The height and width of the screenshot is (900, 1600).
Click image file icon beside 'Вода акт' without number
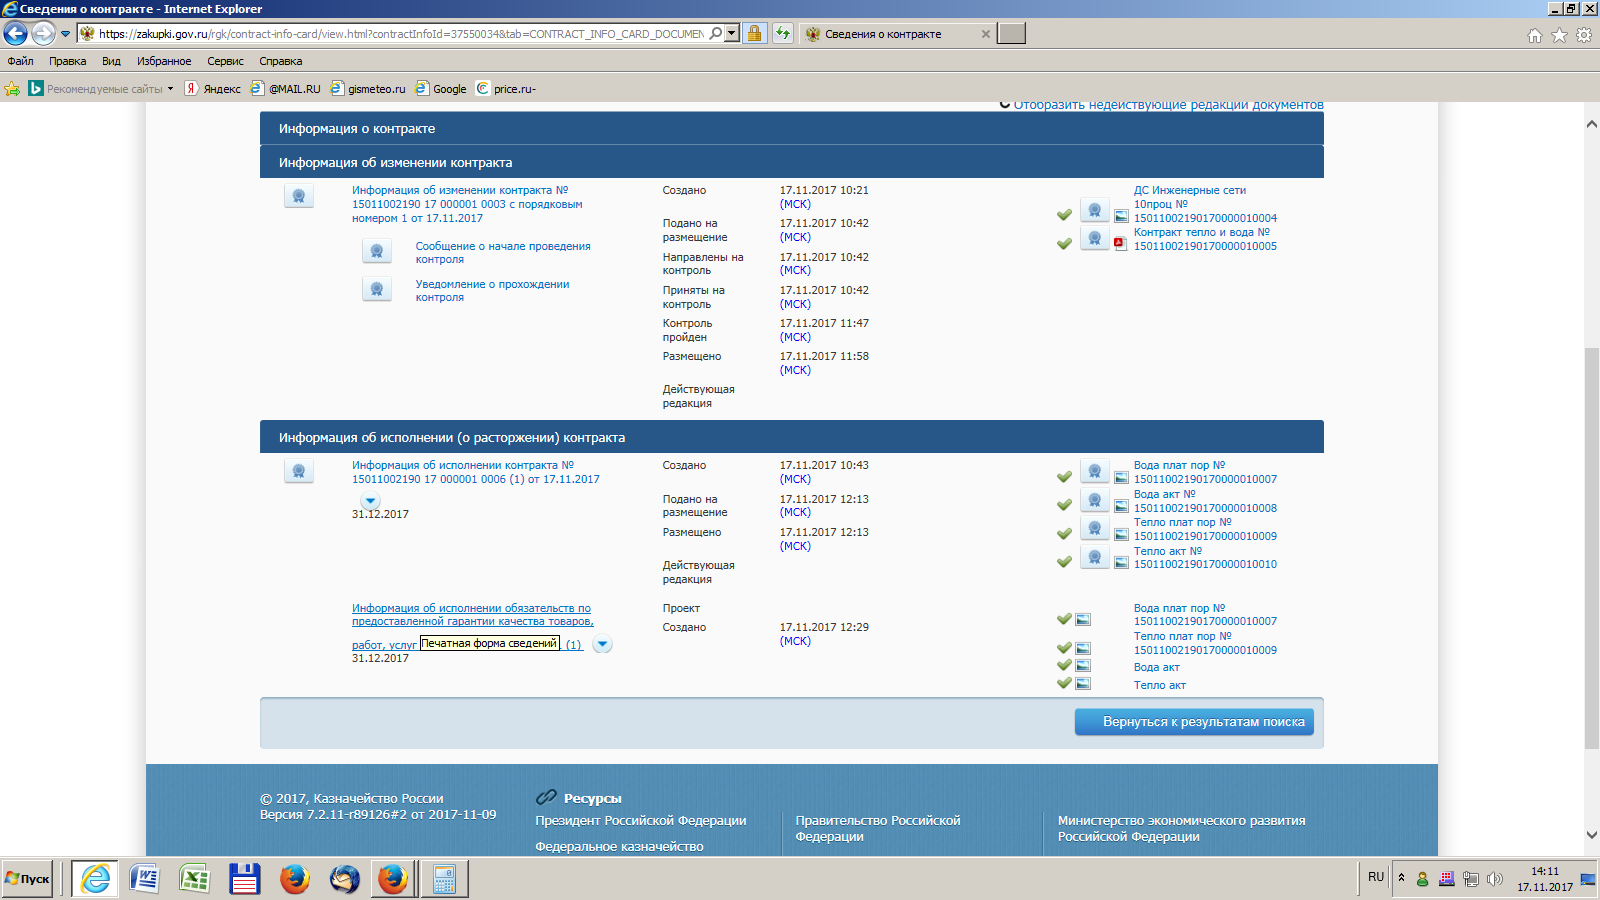(1083, 666)
